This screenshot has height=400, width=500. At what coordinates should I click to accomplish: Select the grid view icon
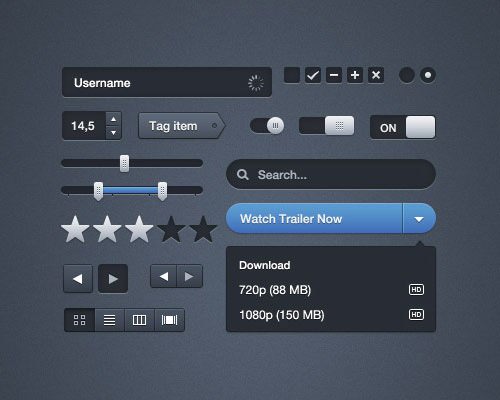click(x=79, y=320)
